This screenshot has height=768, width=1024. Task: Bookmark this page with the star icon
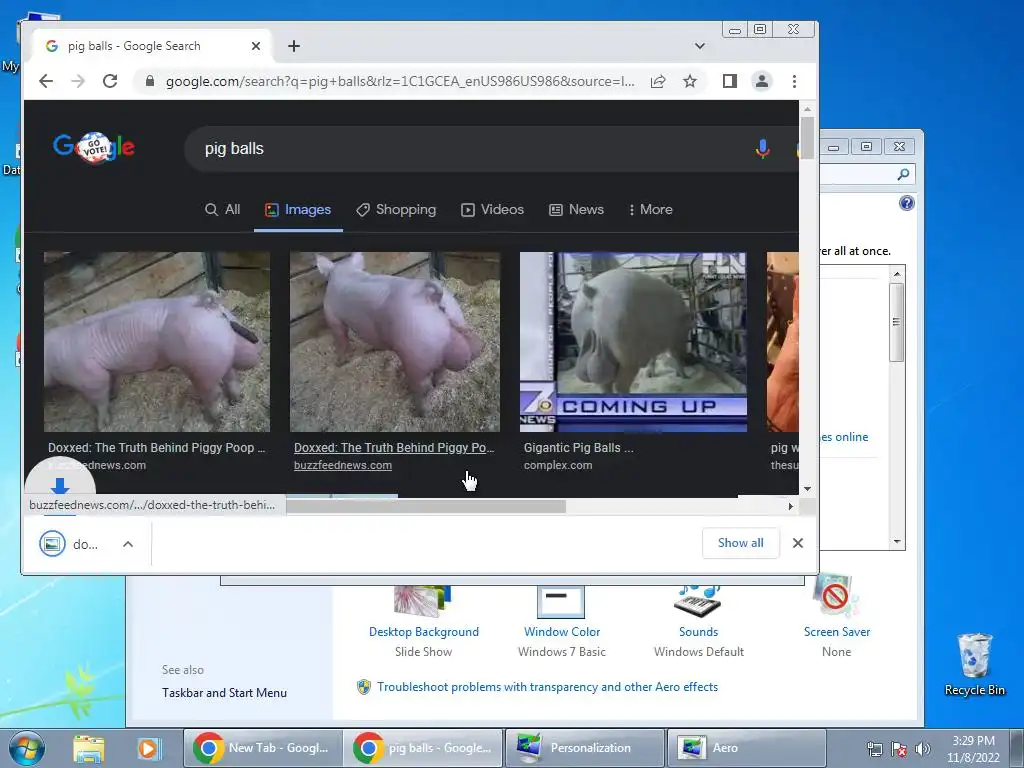(690, 81)
